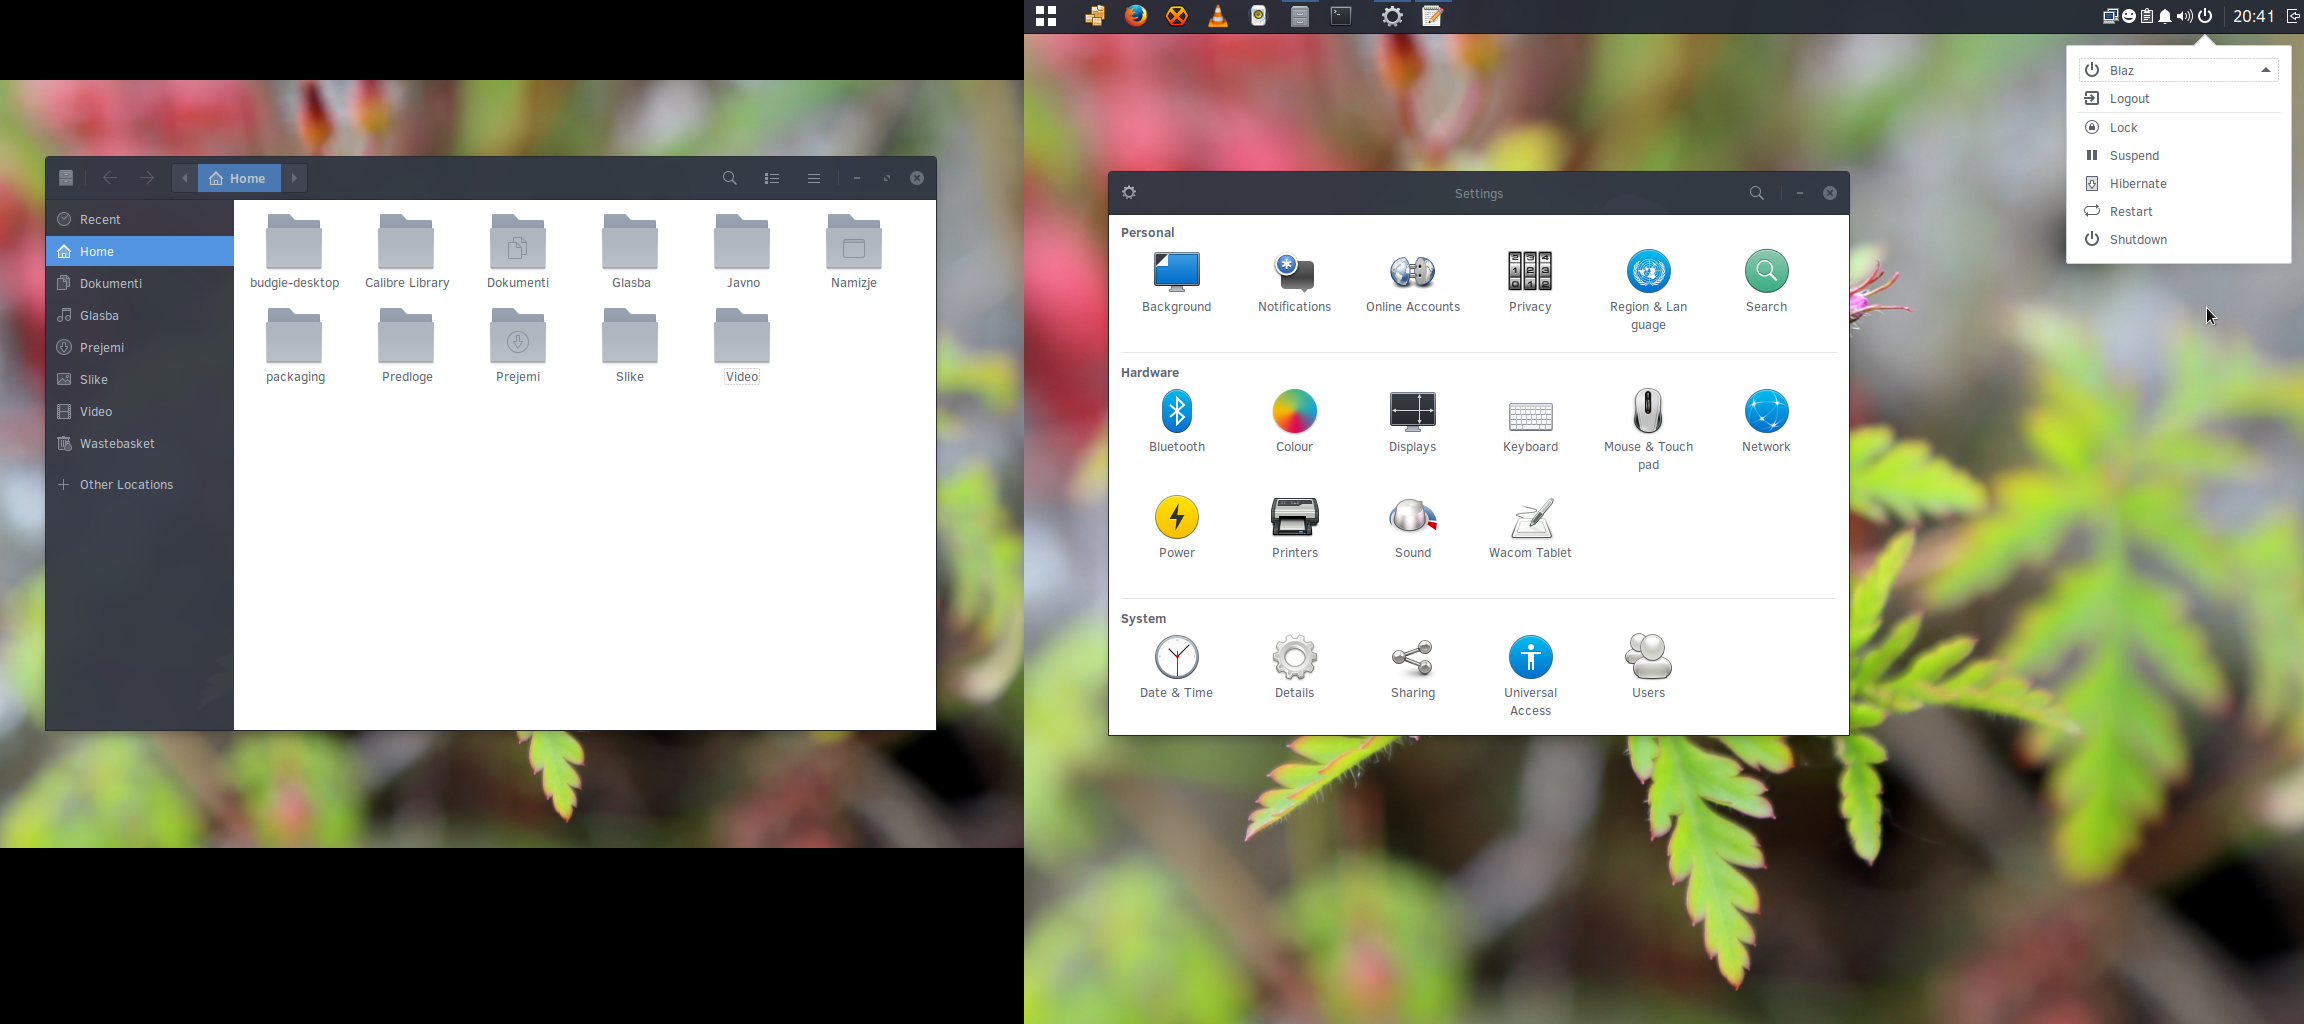
Task: Click the gear icon in the Settings titlebar
Action: [x=1129, y=193]
